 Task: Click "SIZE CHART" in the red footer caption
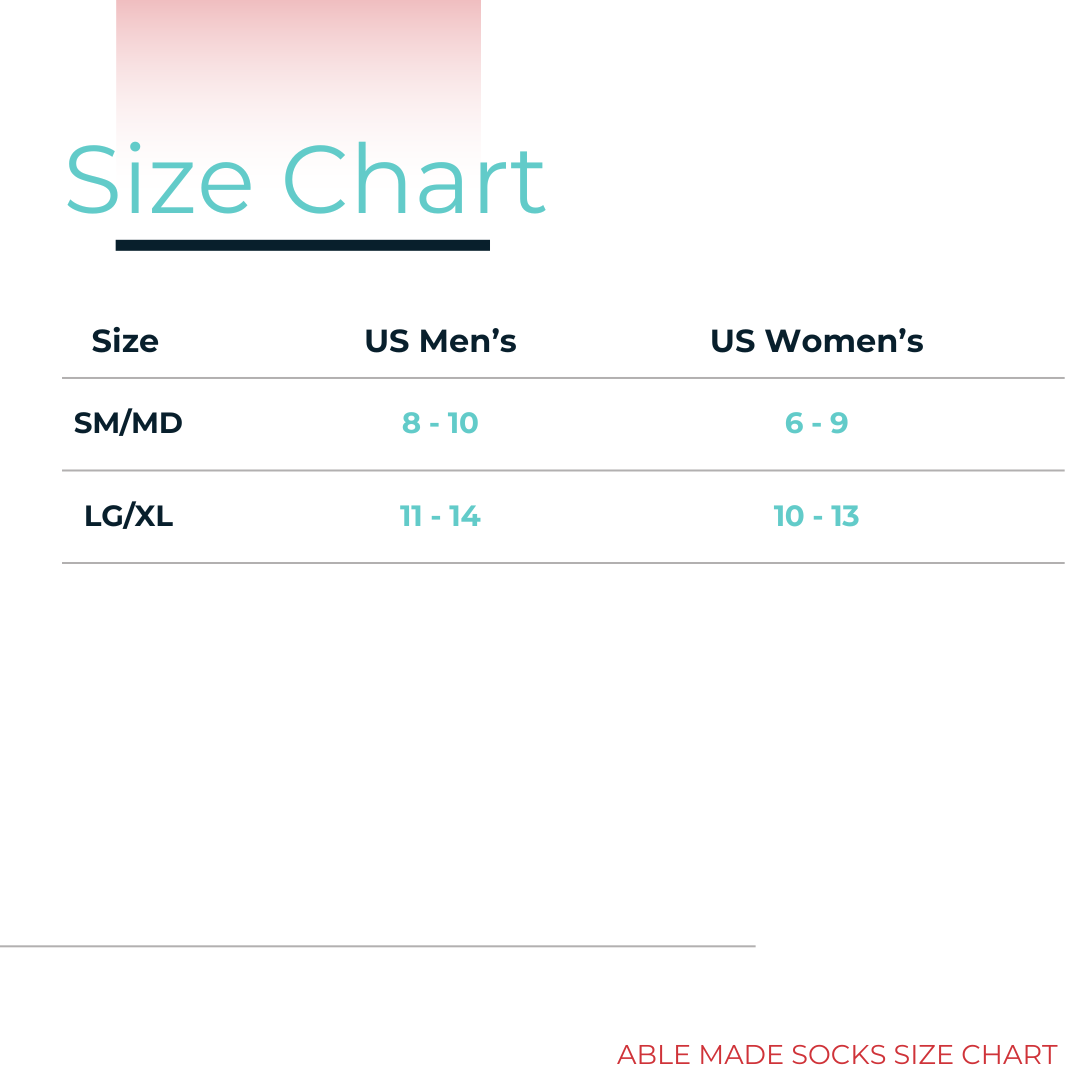click(x=975, y=1055)
